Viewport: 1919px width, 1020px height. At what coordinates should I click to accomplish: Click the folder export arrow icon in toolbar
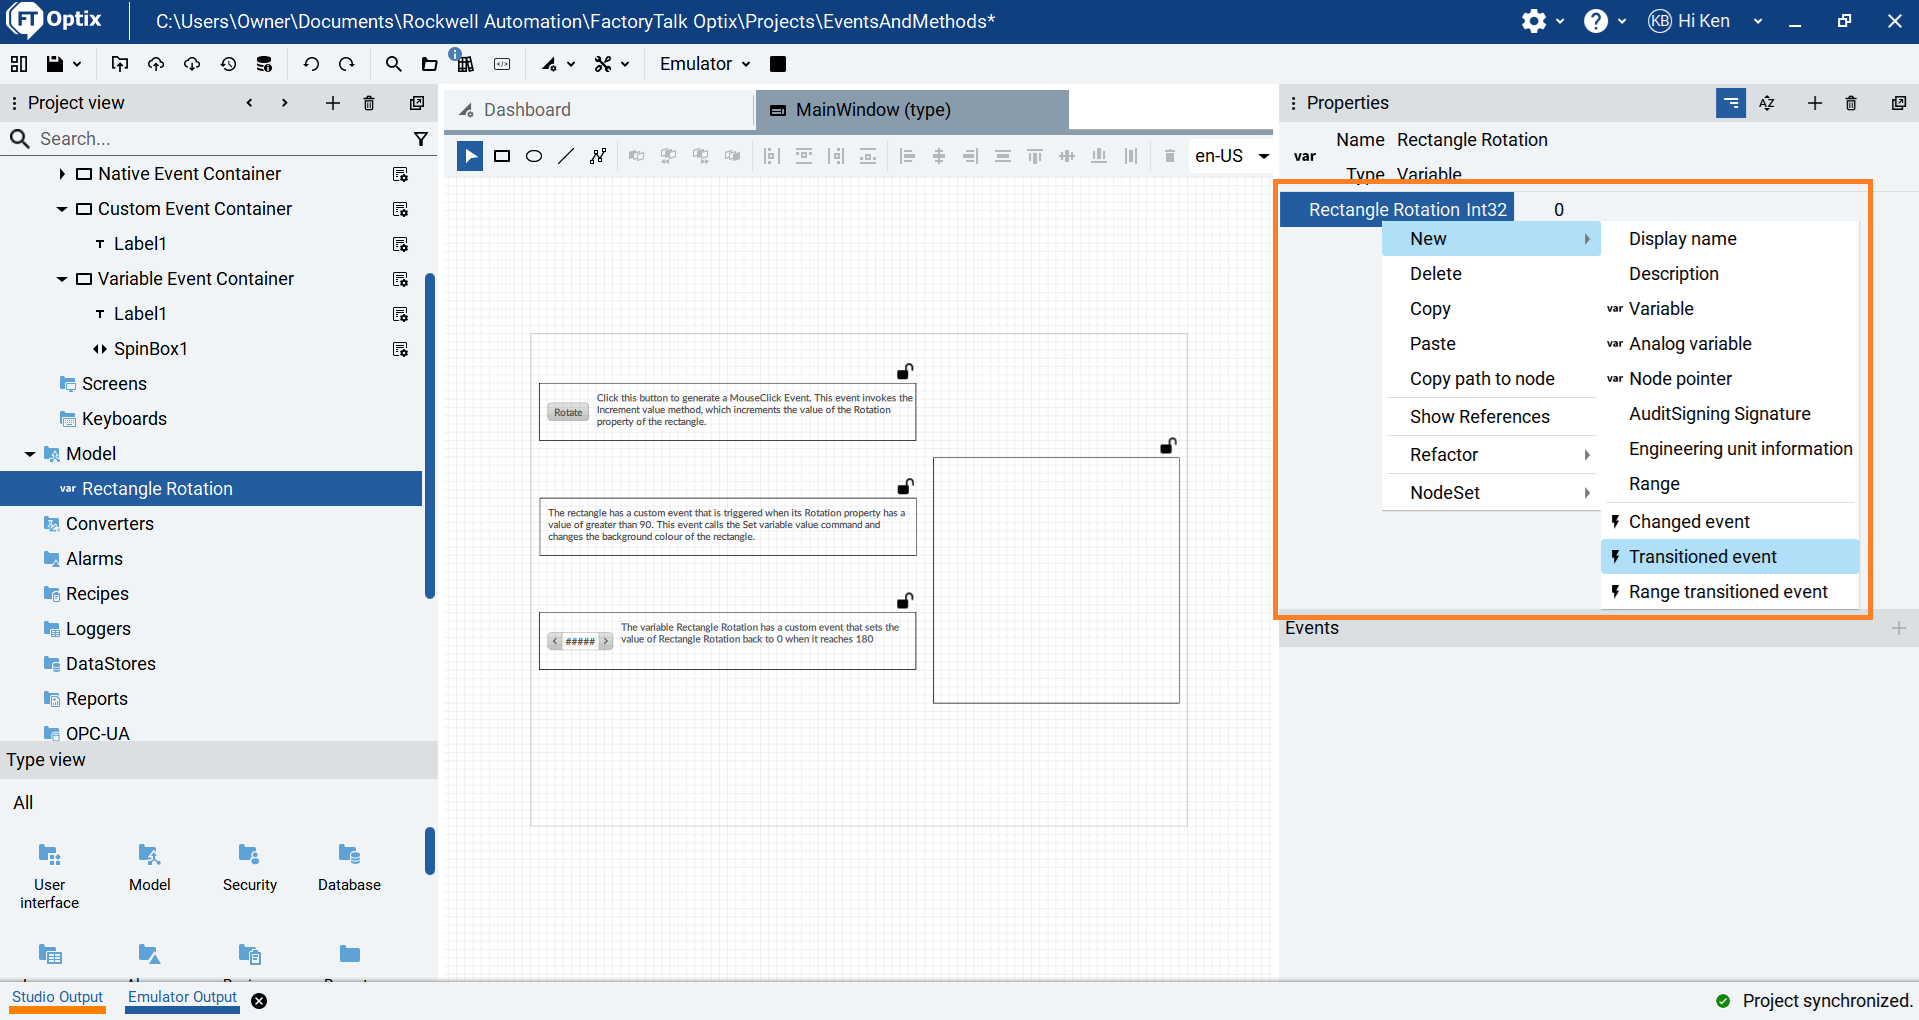[120, 64]
